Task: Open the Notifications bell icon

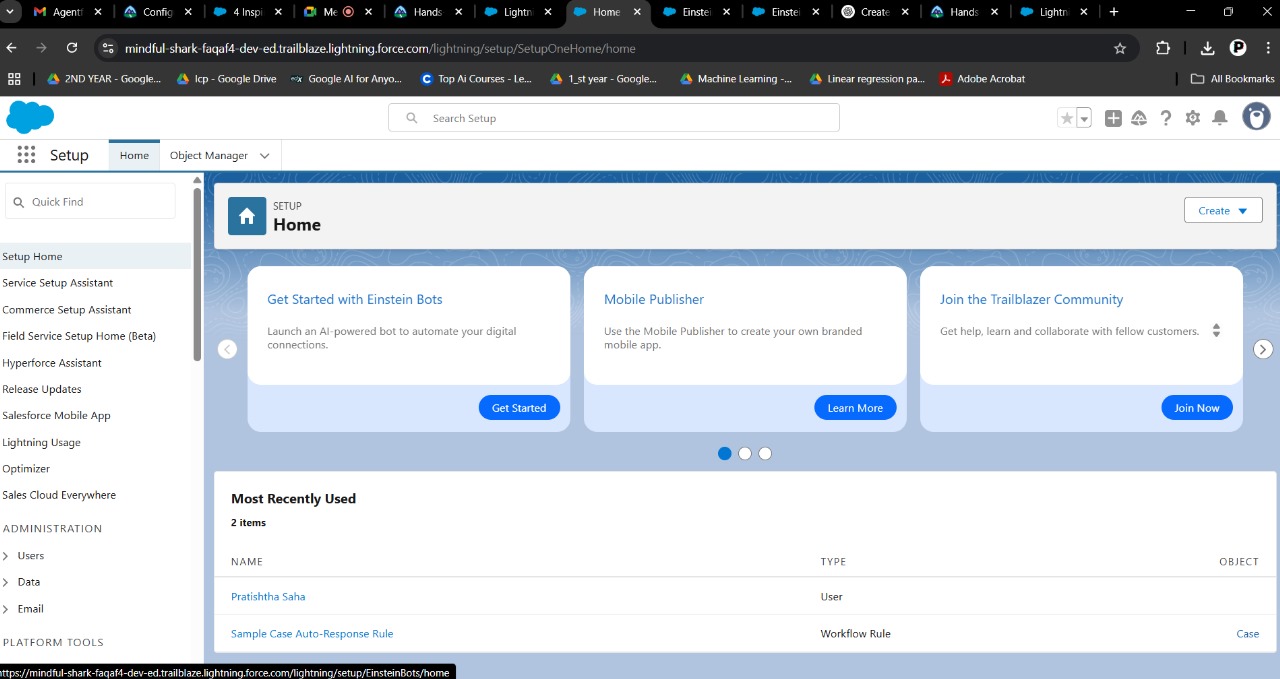Action: coord(1220,118)
